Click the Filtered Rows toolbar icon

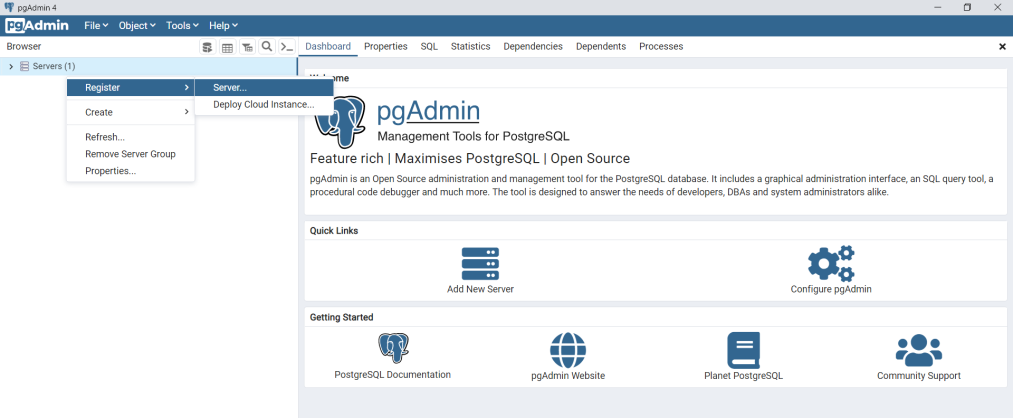tap(247, 47)
